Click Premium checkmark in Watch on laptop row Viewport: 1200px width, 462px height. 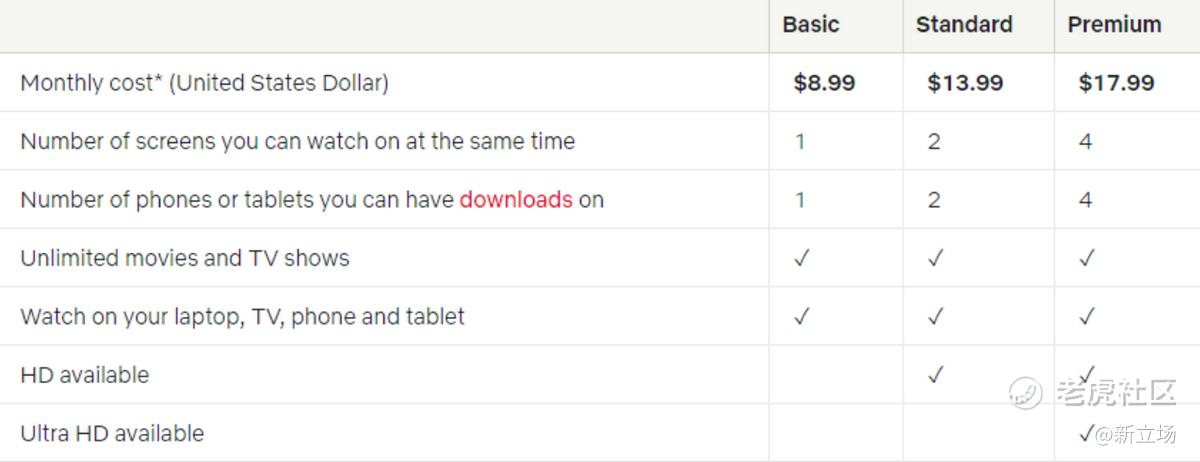[1087, 316]
